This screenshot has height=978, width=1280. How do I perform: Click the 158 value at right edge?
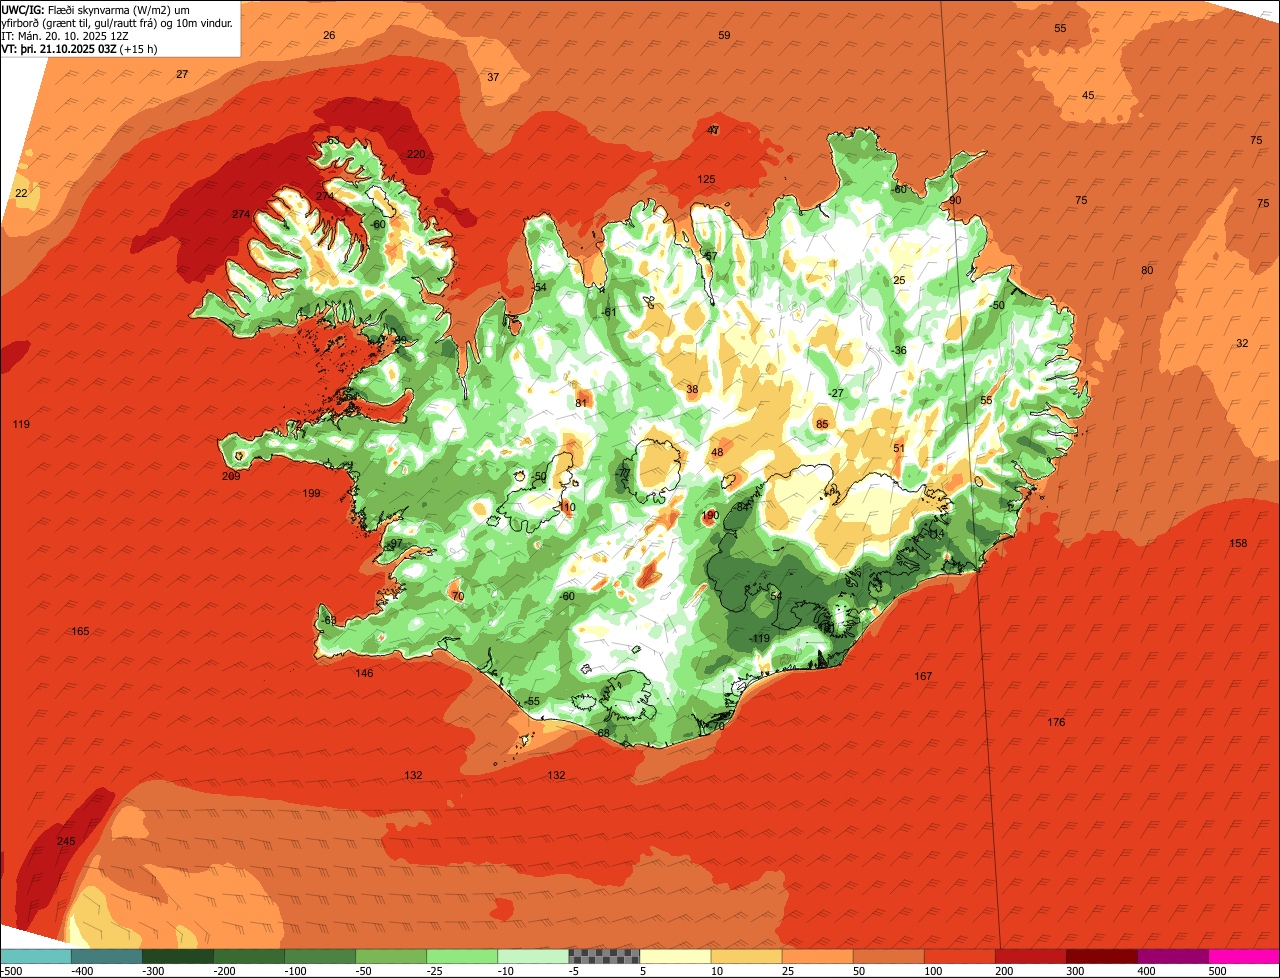[1238, 543]
